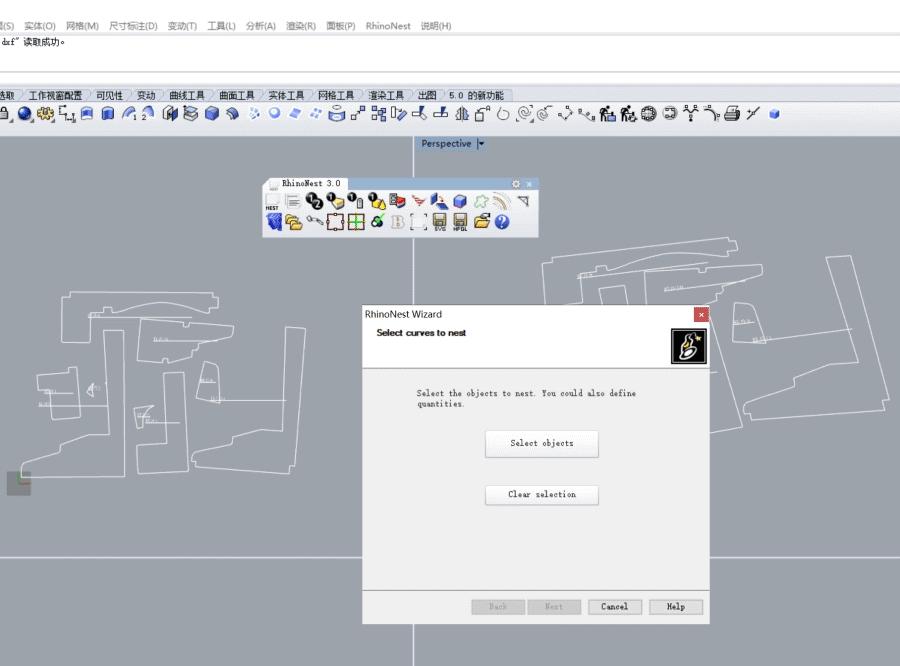Click the blue sphere icon in main toolbar

[x=25, y=114]
